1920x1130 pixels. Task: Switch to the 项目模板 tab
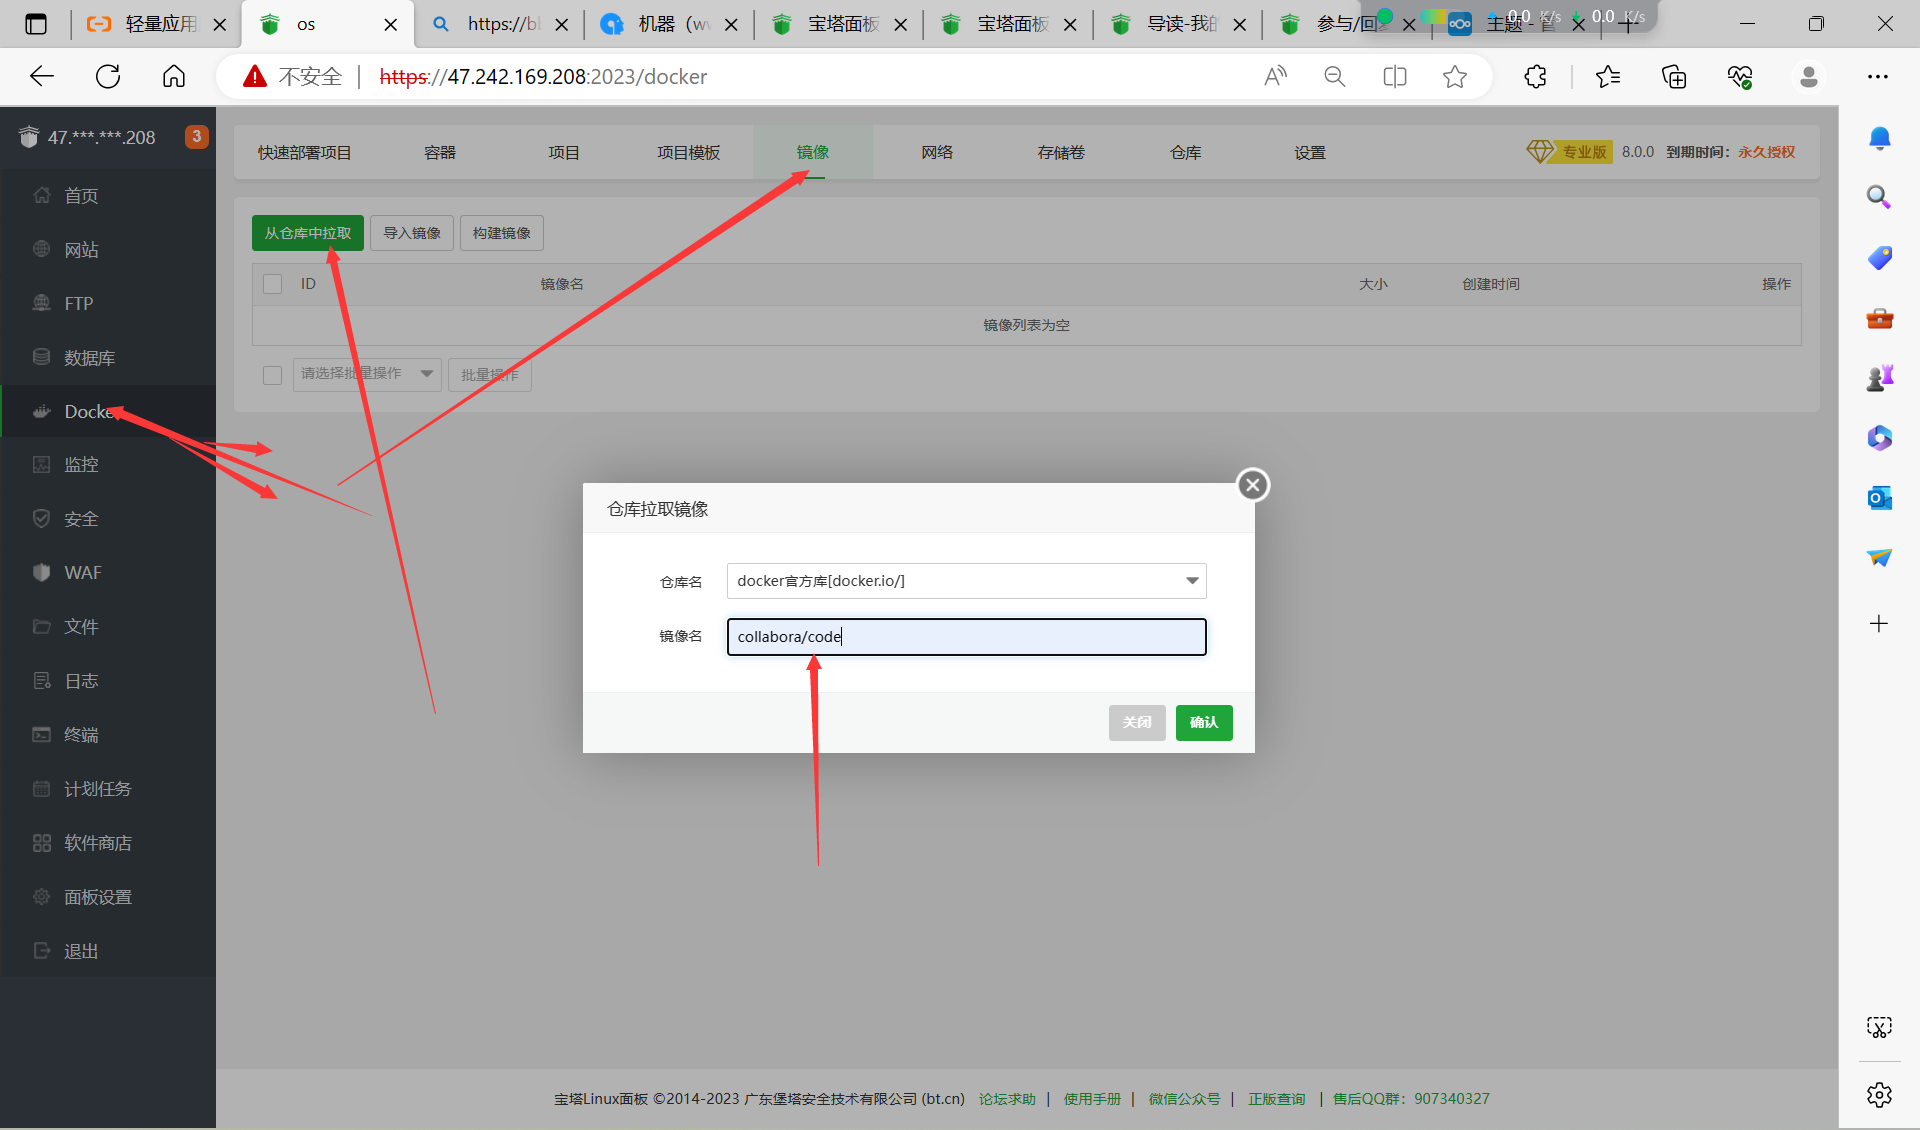[x=689, y=152]
